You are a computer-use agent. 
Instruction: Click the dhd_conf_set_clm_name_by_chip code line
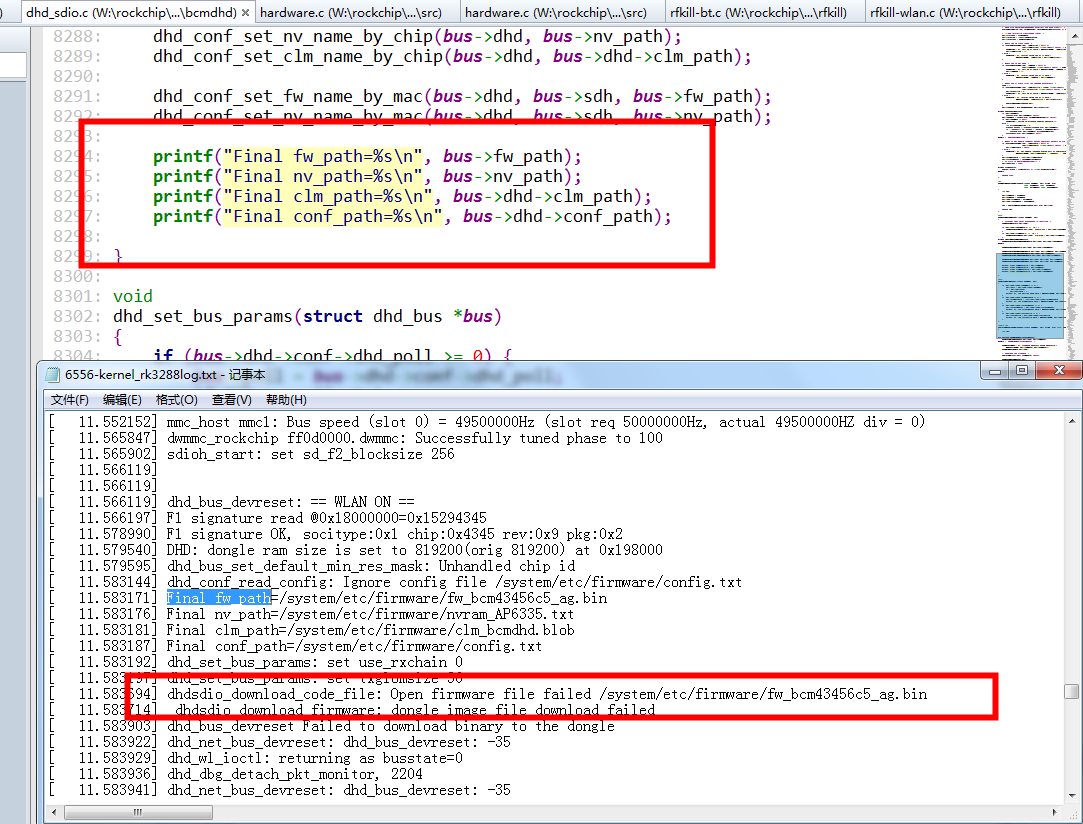[x=452, y=57]
